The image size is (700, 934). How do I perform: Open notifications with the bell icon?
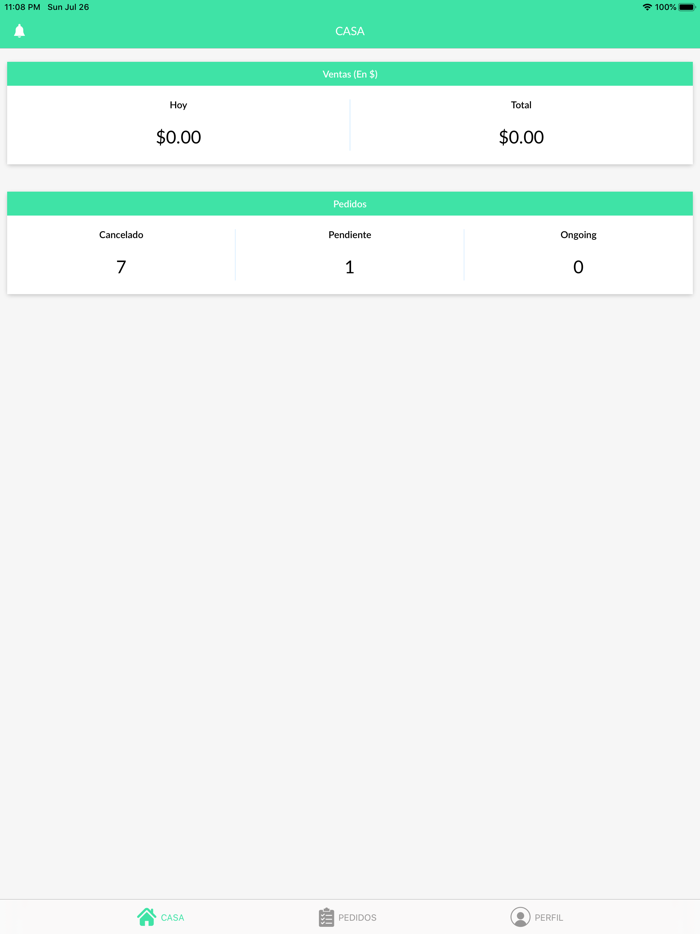19,31
